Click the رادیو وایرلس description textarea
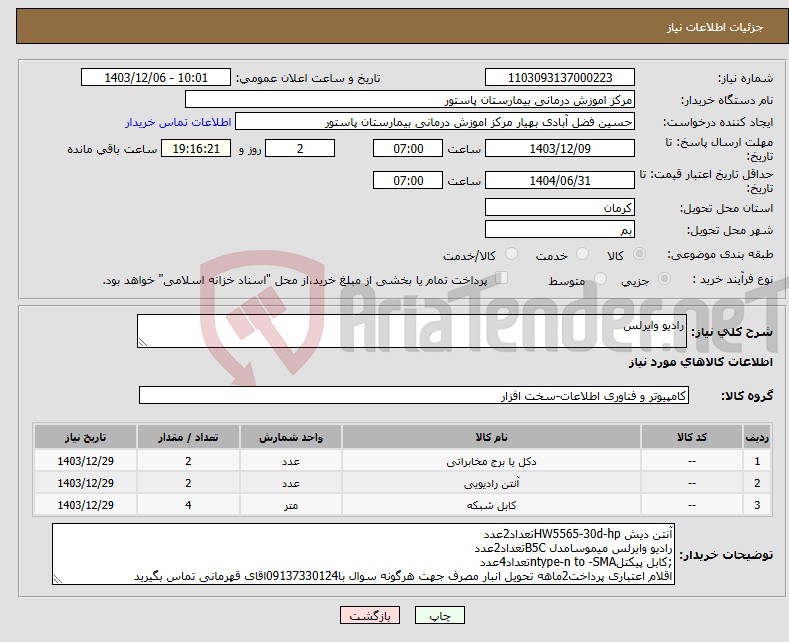Viewport: 789px width, 642px height. click(x=412, y=331)
